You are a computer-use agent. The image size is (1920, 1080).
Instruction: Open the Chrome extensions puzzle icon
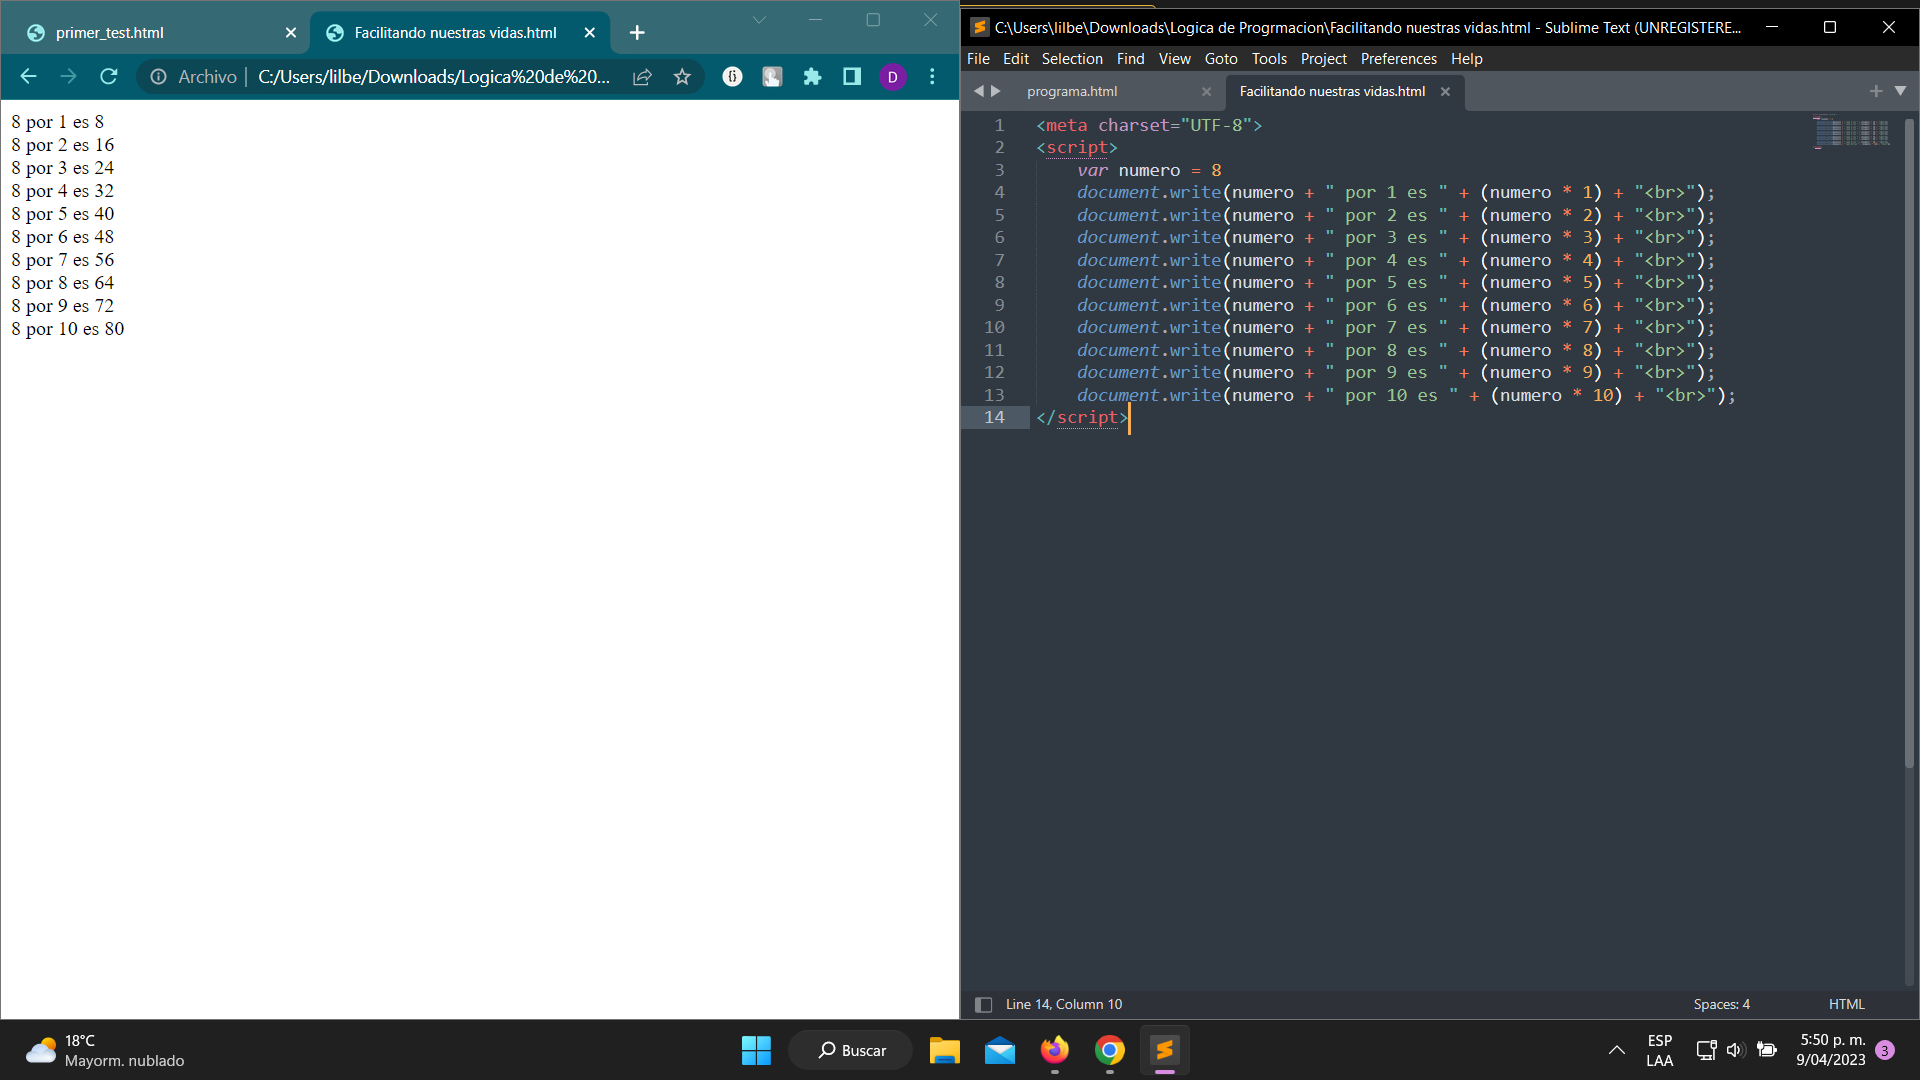(x=812, y=77)
